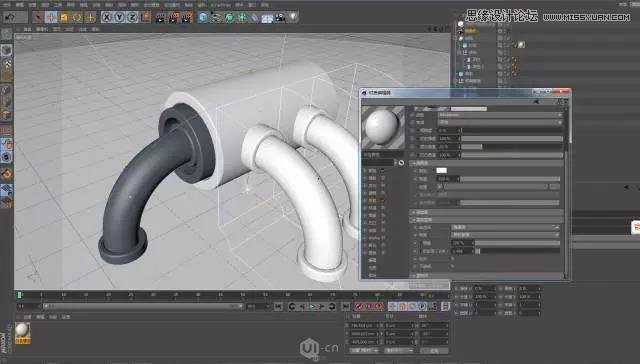
Task: Jump to the timeline start
Action: [278, 306]
